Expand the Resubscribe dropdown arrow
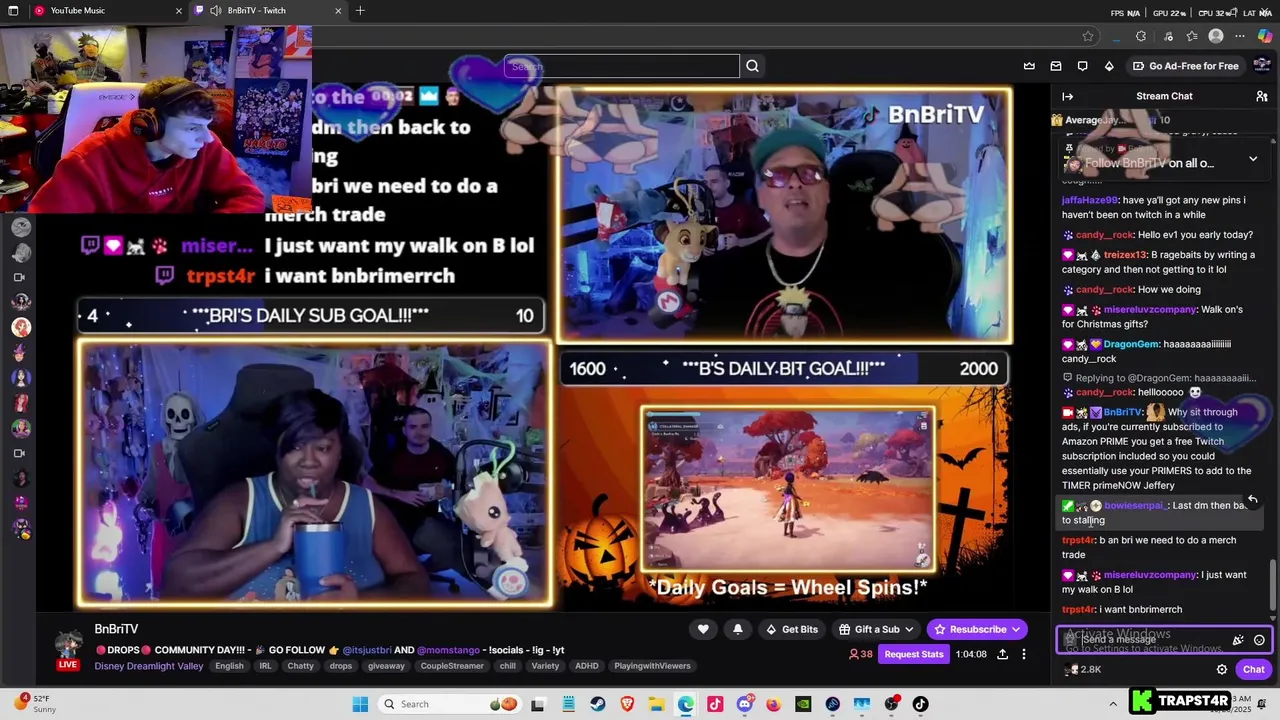The height and width of the screenshot is (720, 1280). pos(1016,629)
